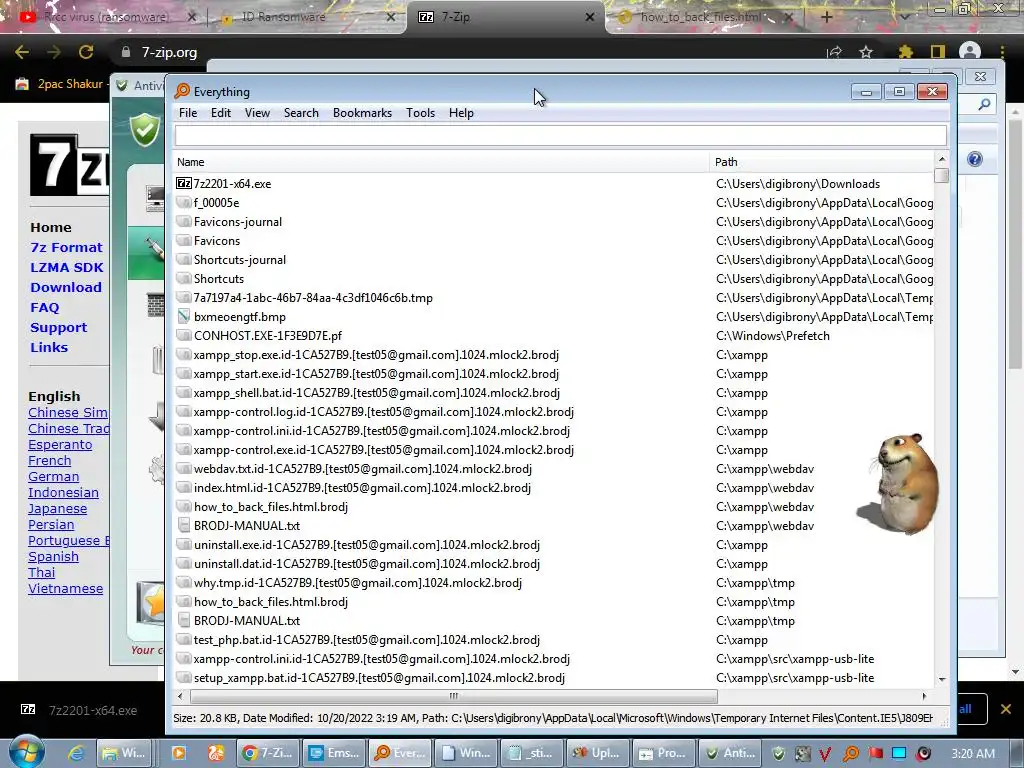Click the browser forward arrow

pos(54,52)
